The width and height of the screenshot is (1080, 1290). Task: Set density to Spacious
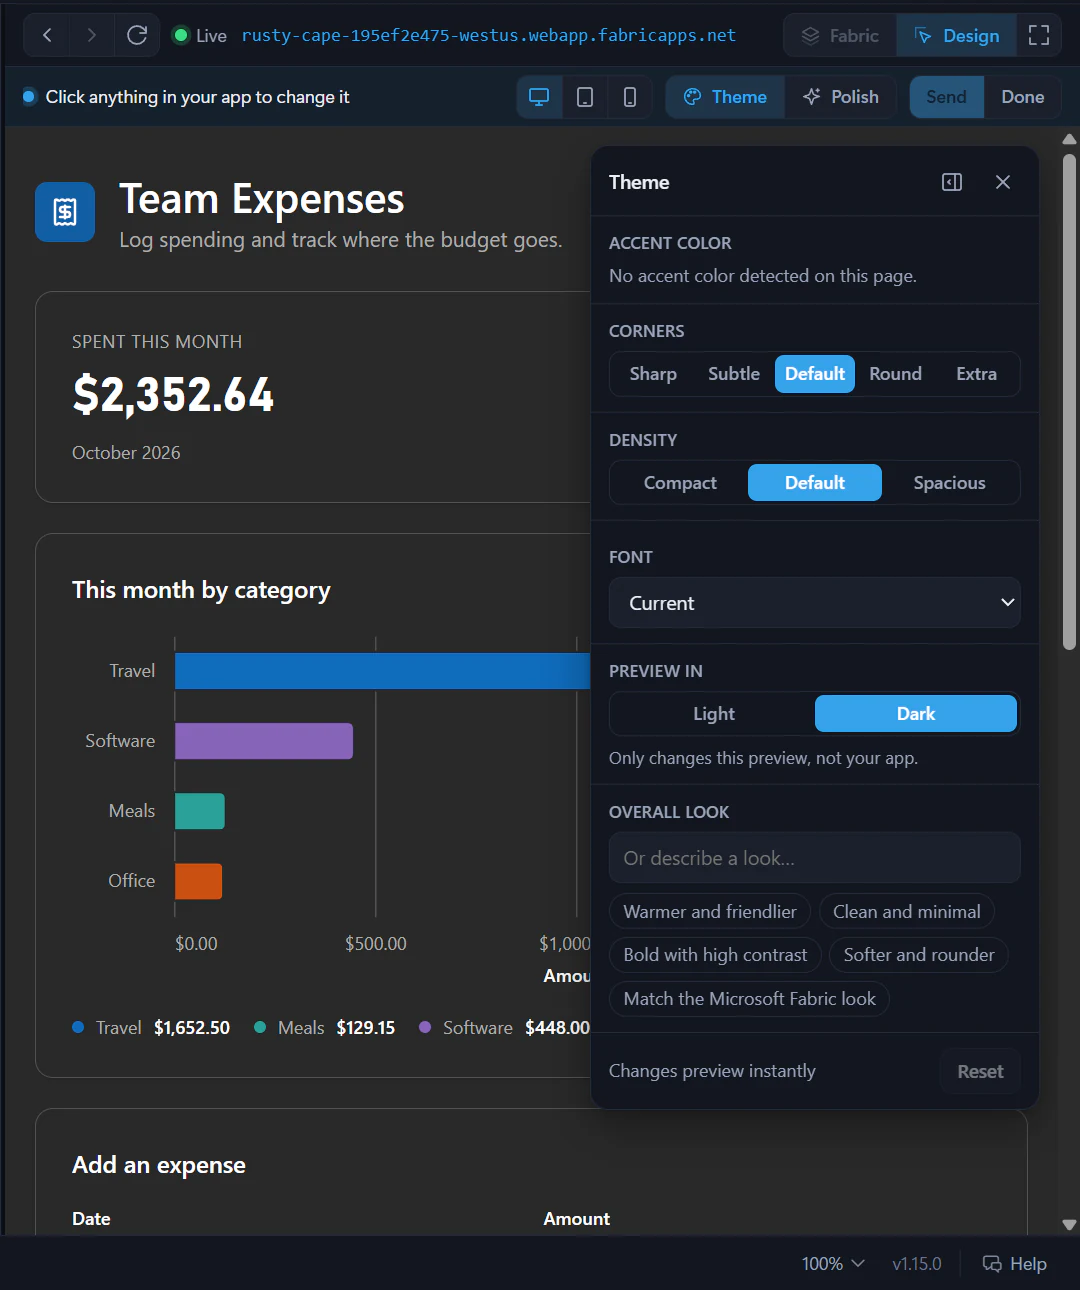[x=950, y=483]
